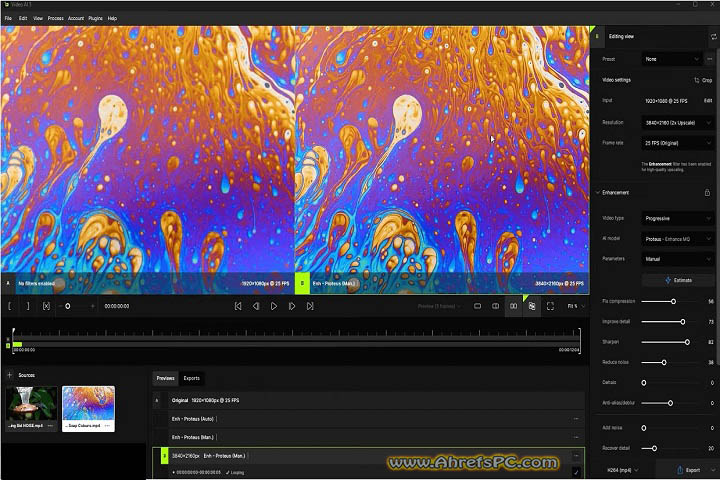The image size is (720, 480).
Task: Select the comparison view icon
Action: pyautogui.click(x=532, y=306)
